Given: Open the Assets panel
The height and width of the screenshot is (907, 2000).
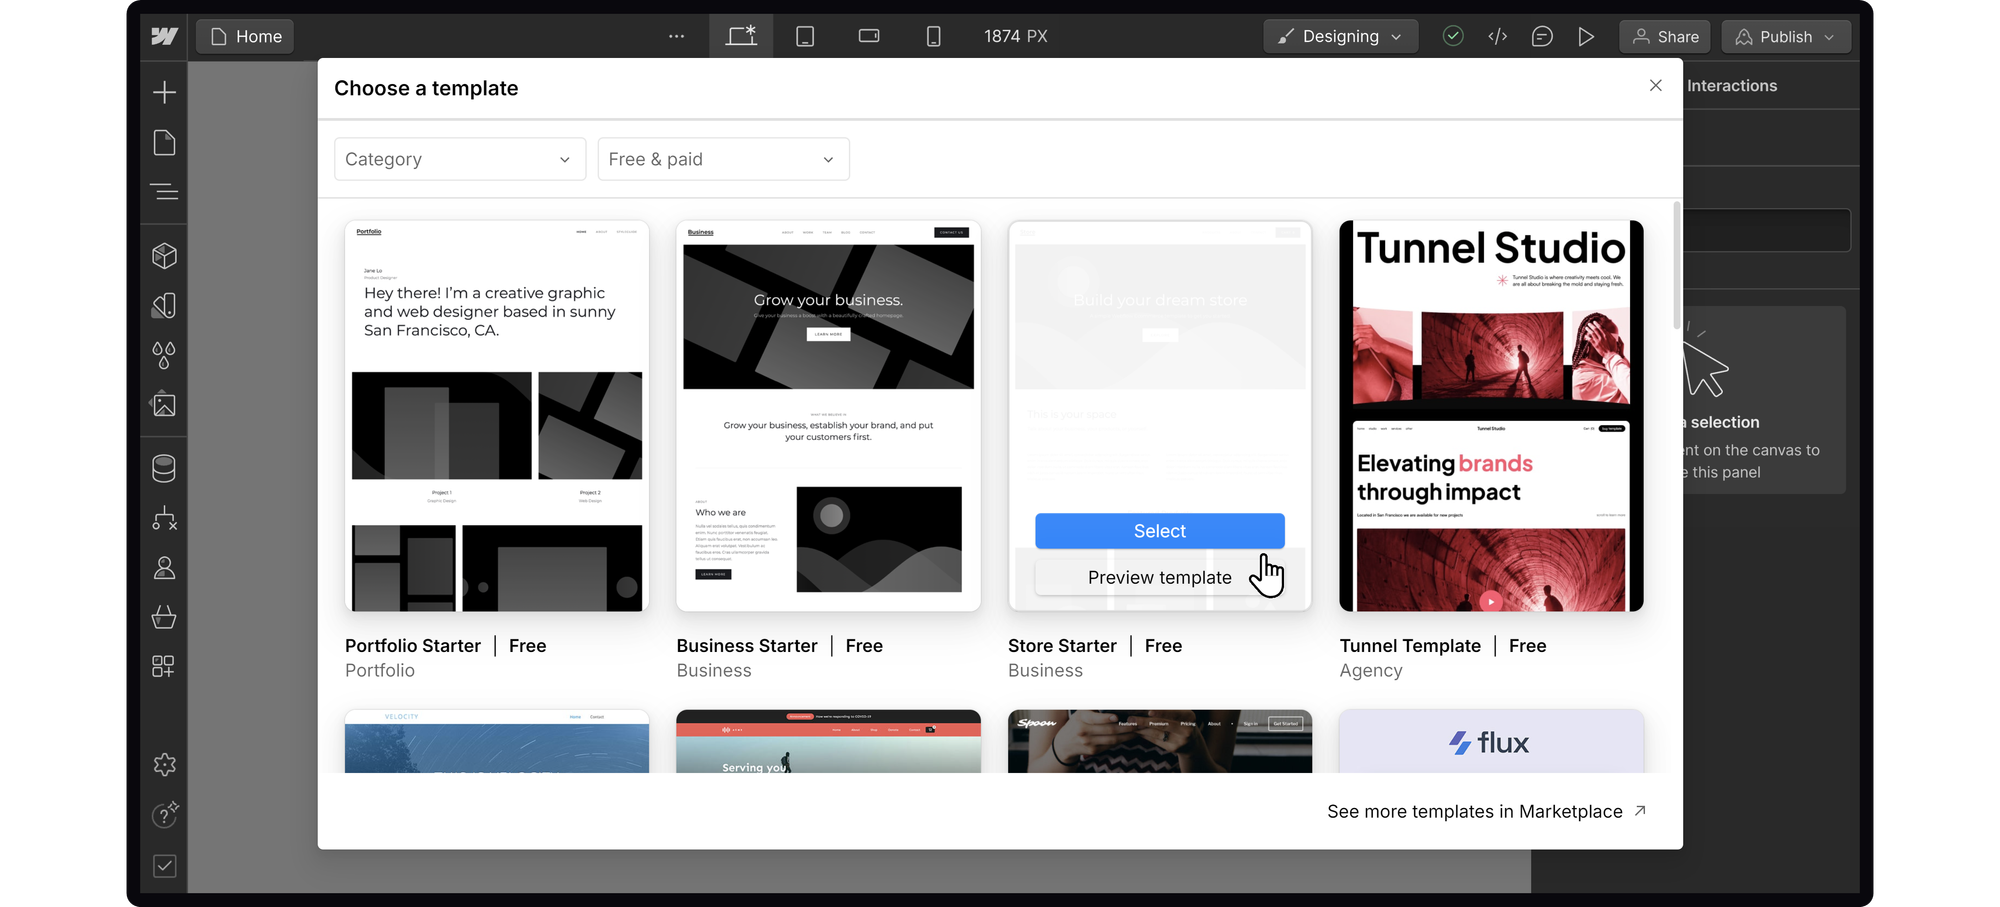Looking at the screenshot, I should (x=163, y=405).
